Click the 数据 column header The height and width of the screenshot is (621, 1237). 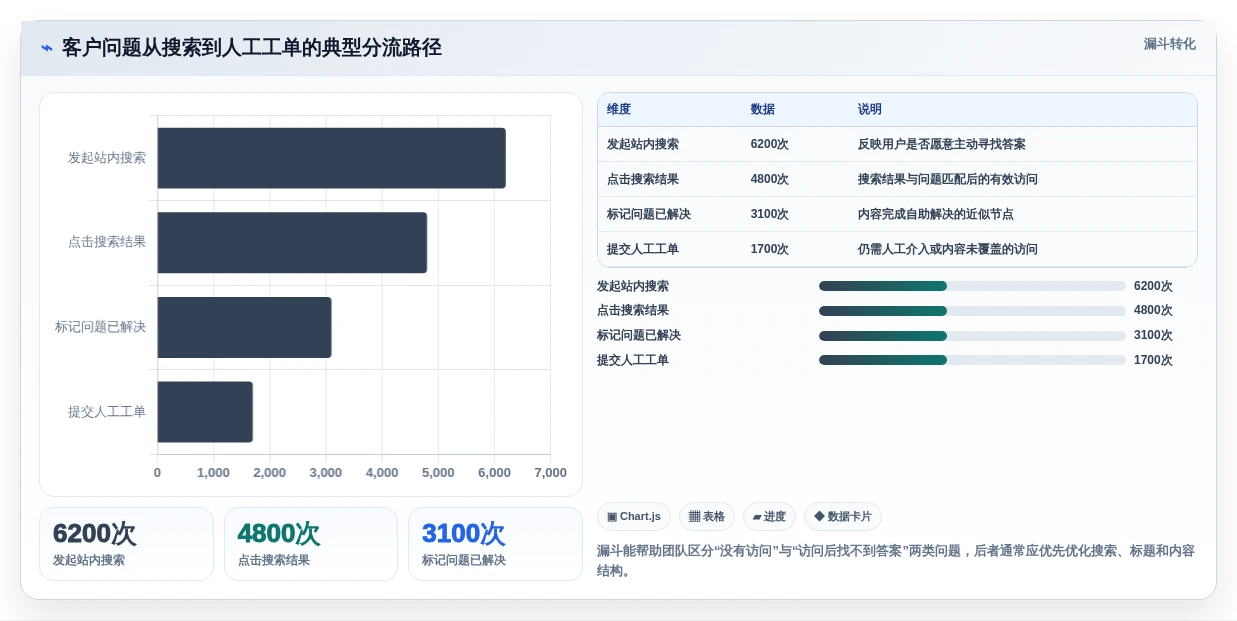(x=763, y=109)
